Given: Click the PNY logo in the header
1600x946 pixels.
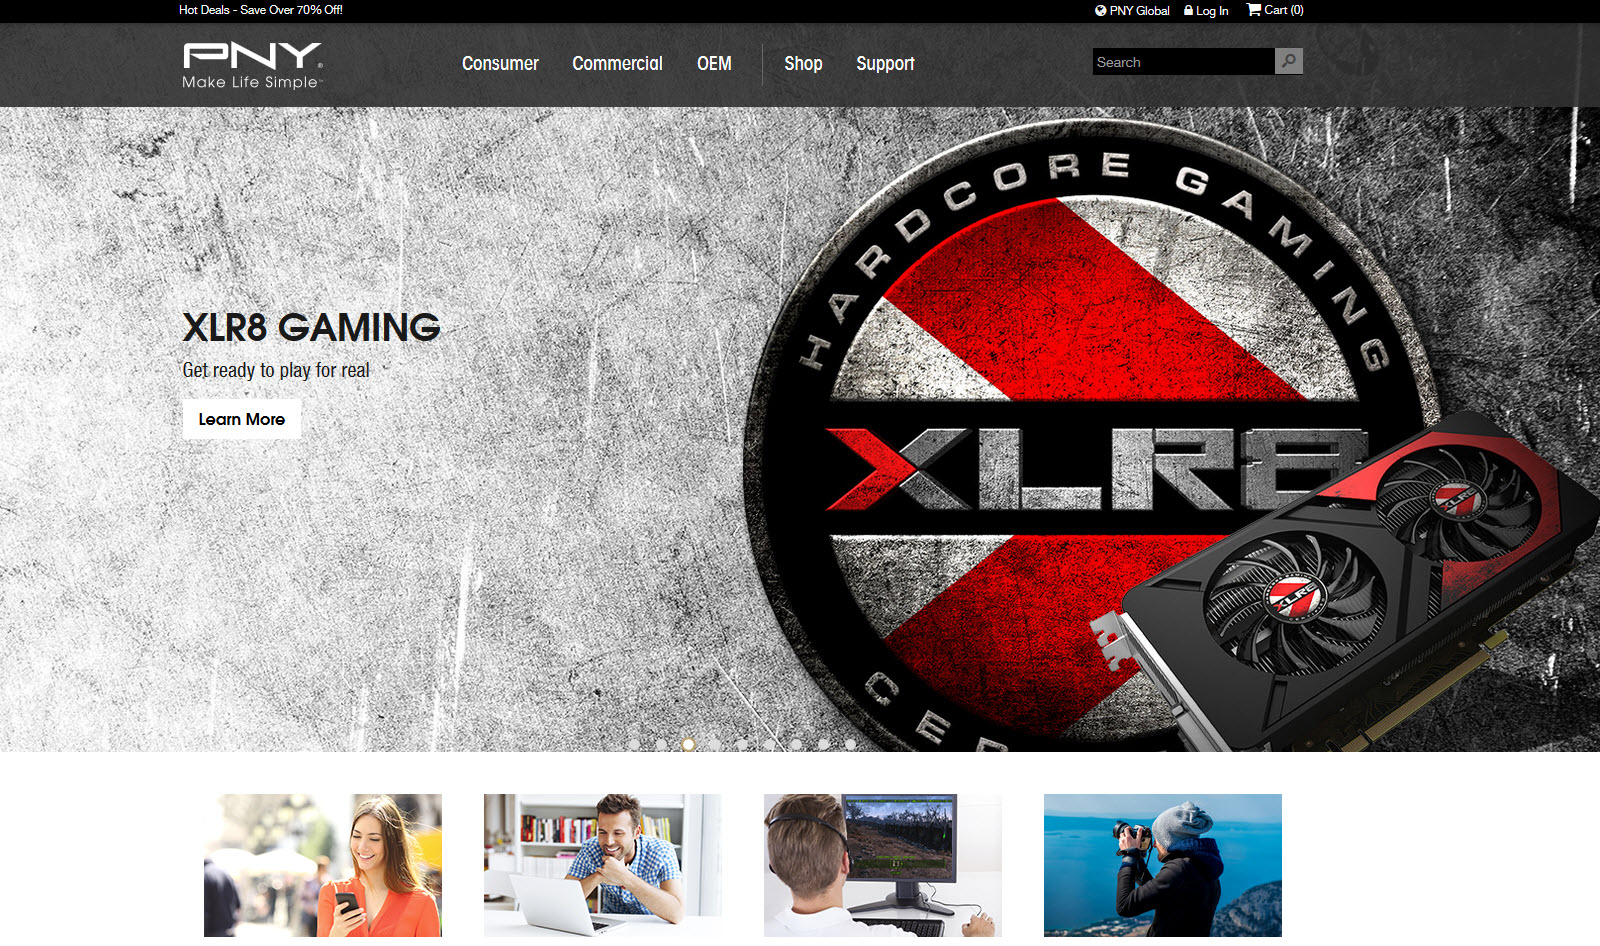Looking at the screenshot, I should (252, 65).
